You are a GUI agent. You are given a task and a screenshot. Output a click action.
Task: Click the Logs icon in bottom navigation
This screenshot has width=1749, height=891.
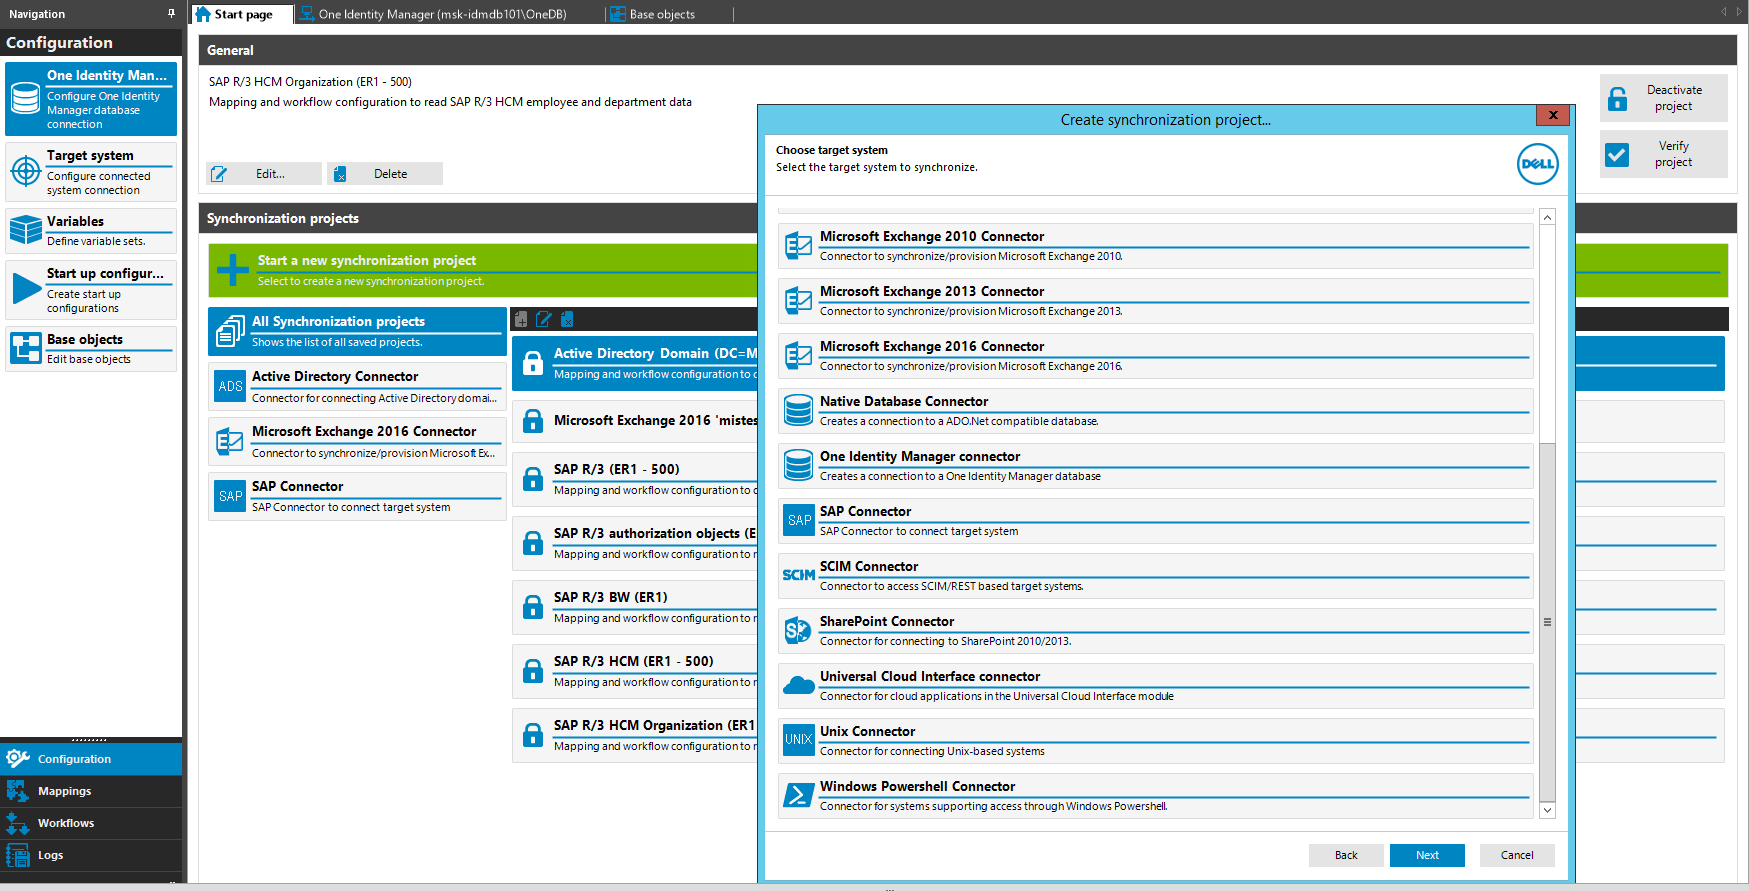(18, 855)
